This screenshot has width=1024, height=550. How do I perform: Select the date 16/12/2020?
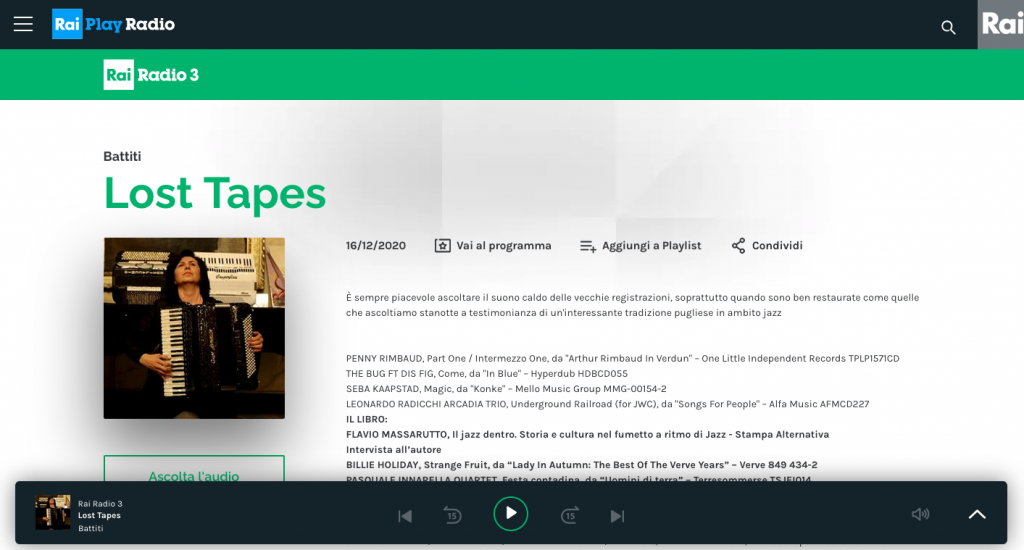(376, 246)
